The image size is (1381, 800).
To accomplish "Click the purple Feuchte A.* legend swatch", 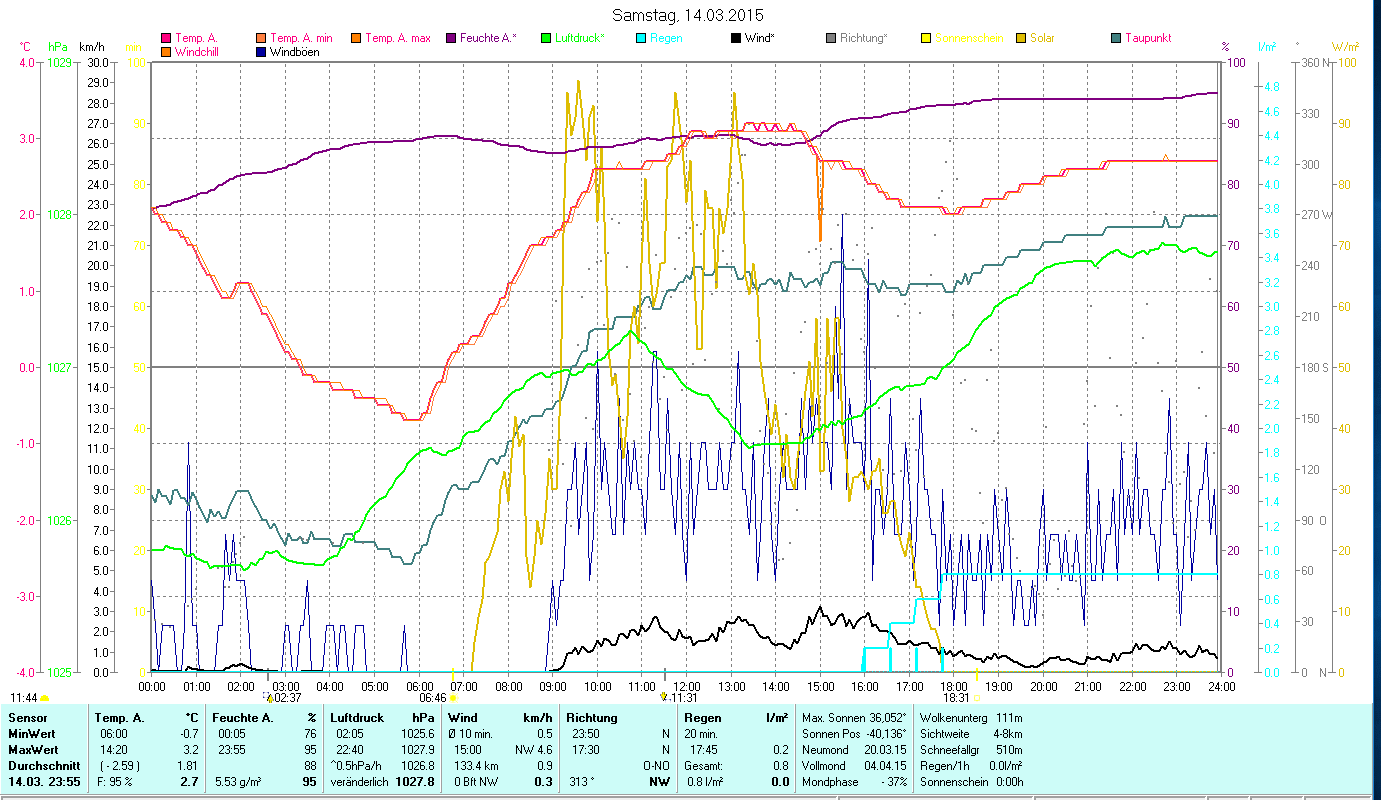I will 451,39.
